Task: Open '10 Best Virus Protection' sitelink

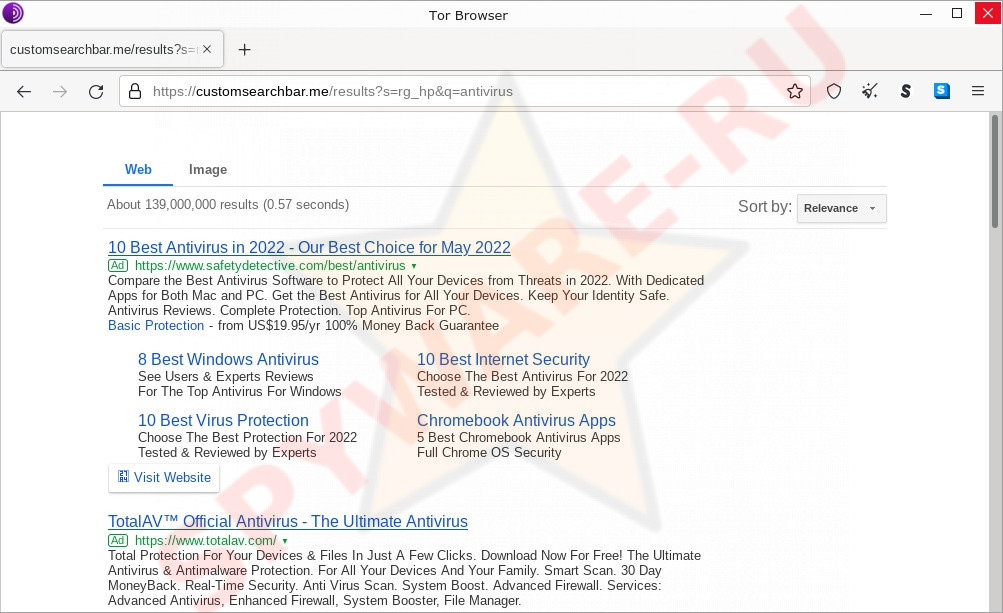Action: 223,420
